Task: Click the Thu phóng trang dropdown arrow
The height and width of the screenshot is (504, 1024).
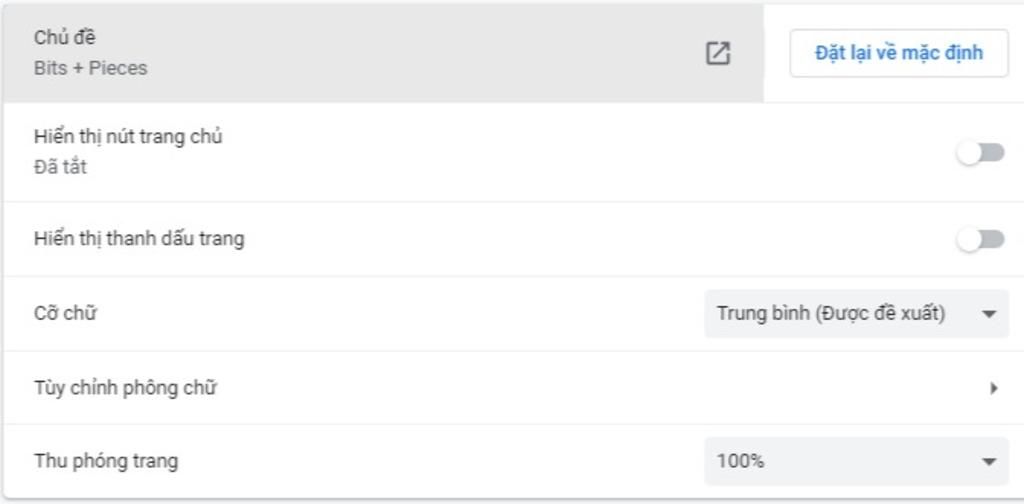Action: [x=989, y=462]
